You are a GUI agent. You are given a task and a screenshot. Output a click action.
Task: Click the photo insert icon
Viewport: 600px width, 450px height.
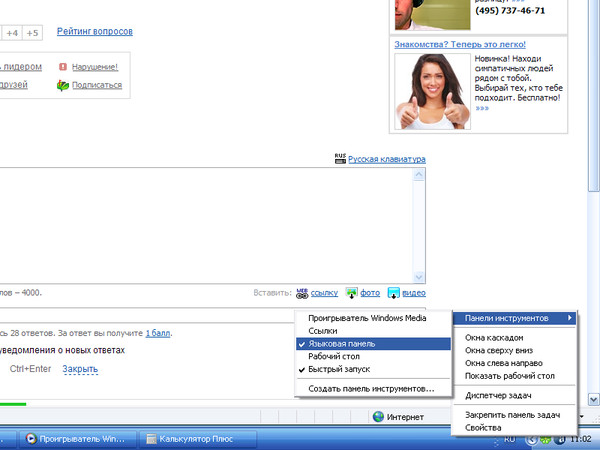[351, 293]
